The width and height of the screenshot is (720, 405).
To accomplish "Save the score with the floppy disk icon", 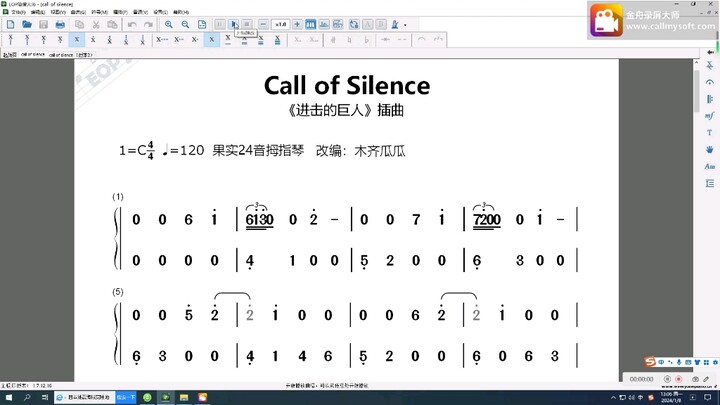I will 43,24.
